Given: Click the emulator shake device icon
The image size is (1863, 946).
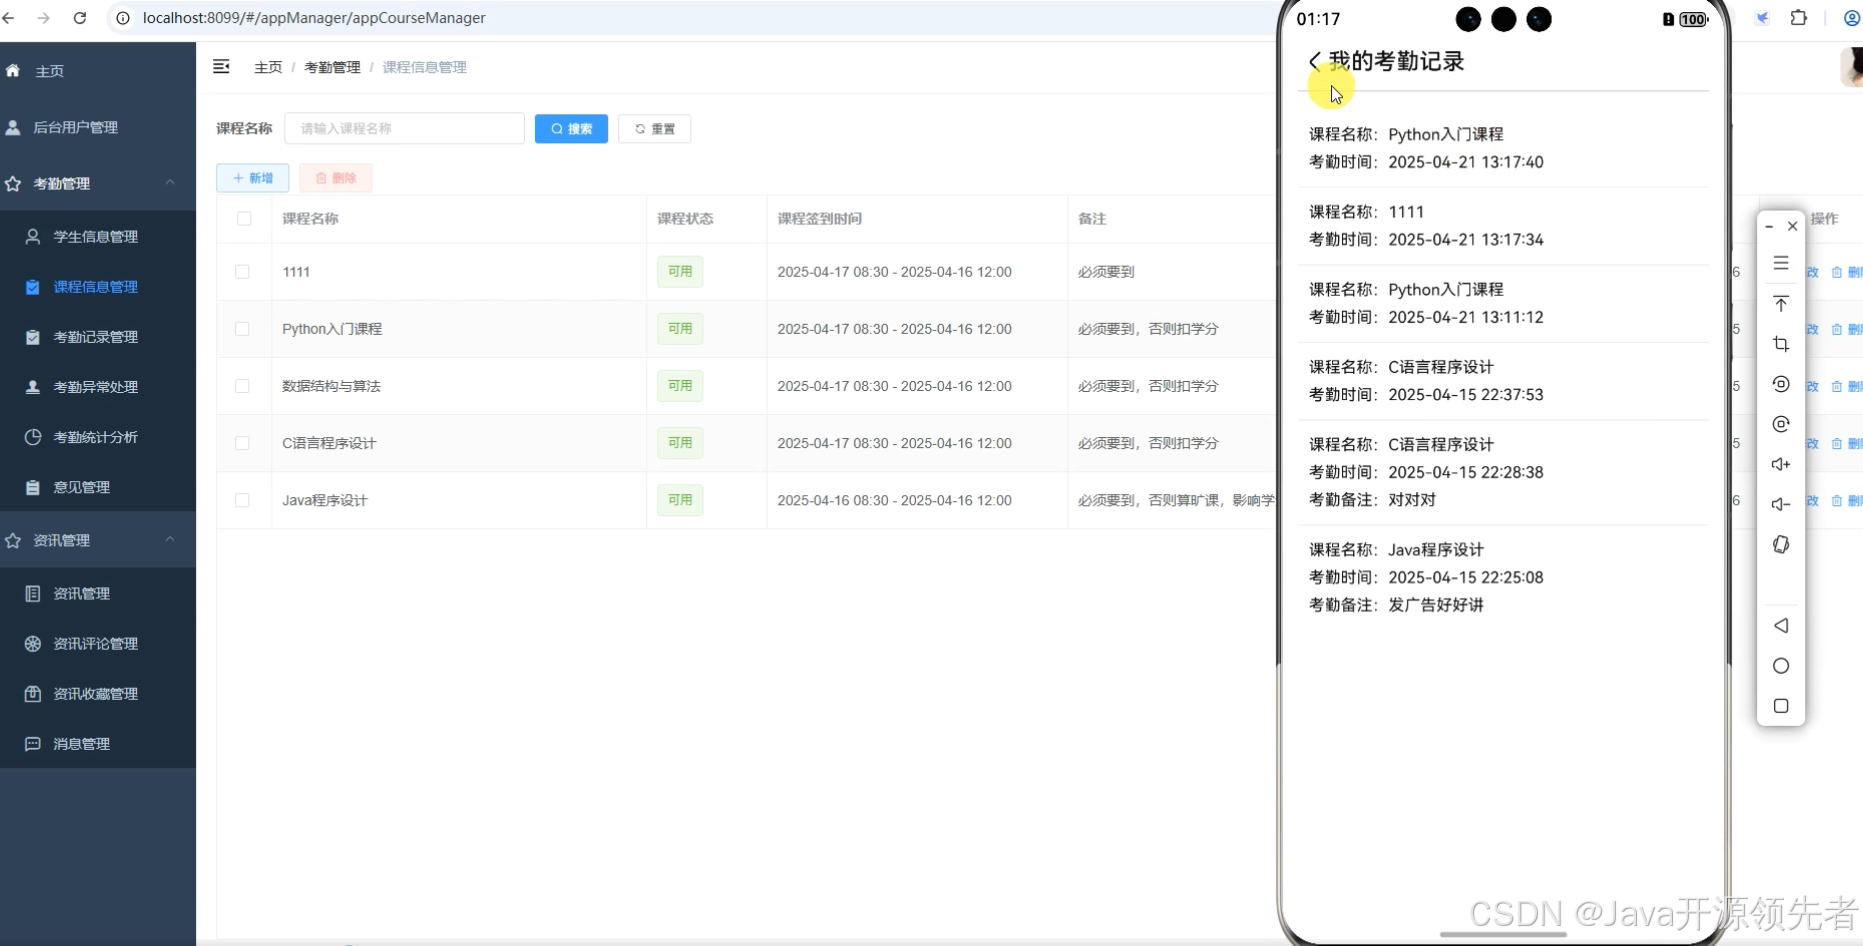Looking at the screenshot, I should (x=1781, y=545).
